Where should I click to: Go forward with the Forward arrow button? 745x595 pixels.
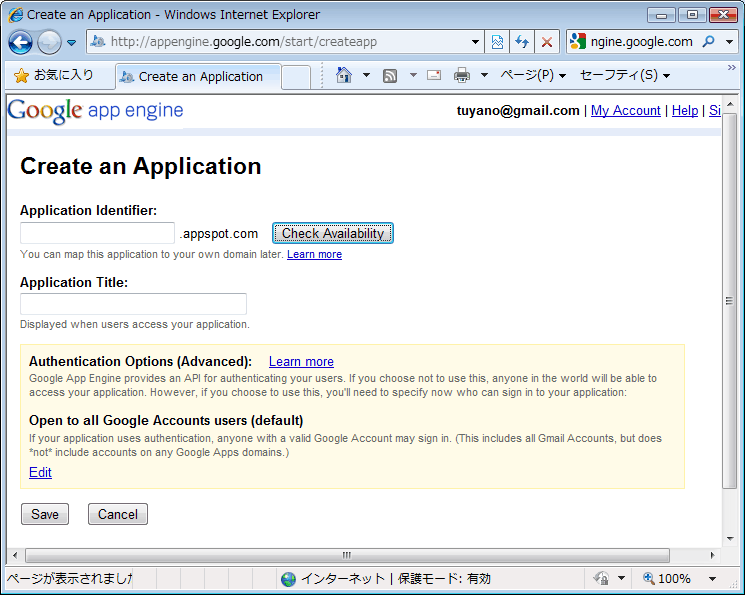(49, 42)
